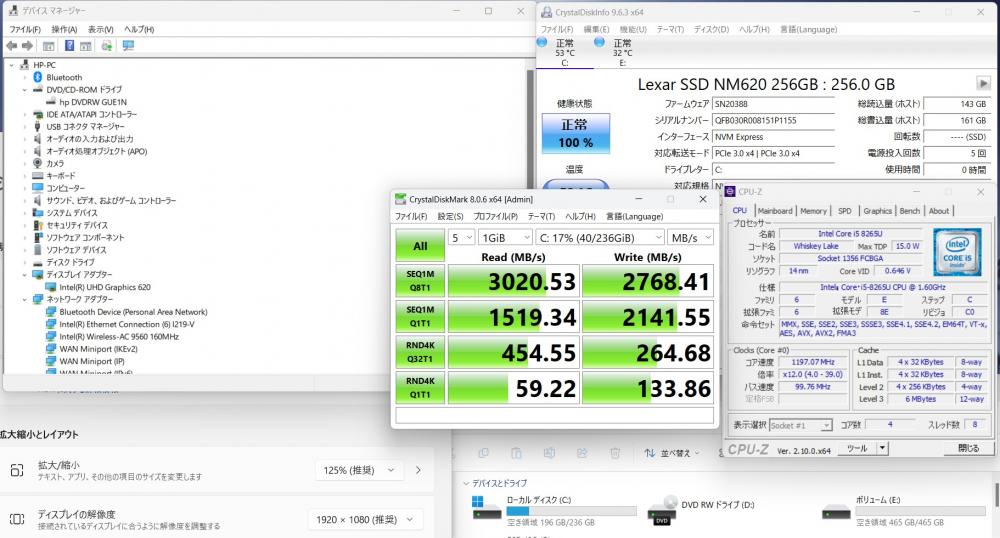Image resolution: width=1000 pixels, height=538 pixels.
Task: Open the test count dropdown showing 5
Action: coord(461,237)
